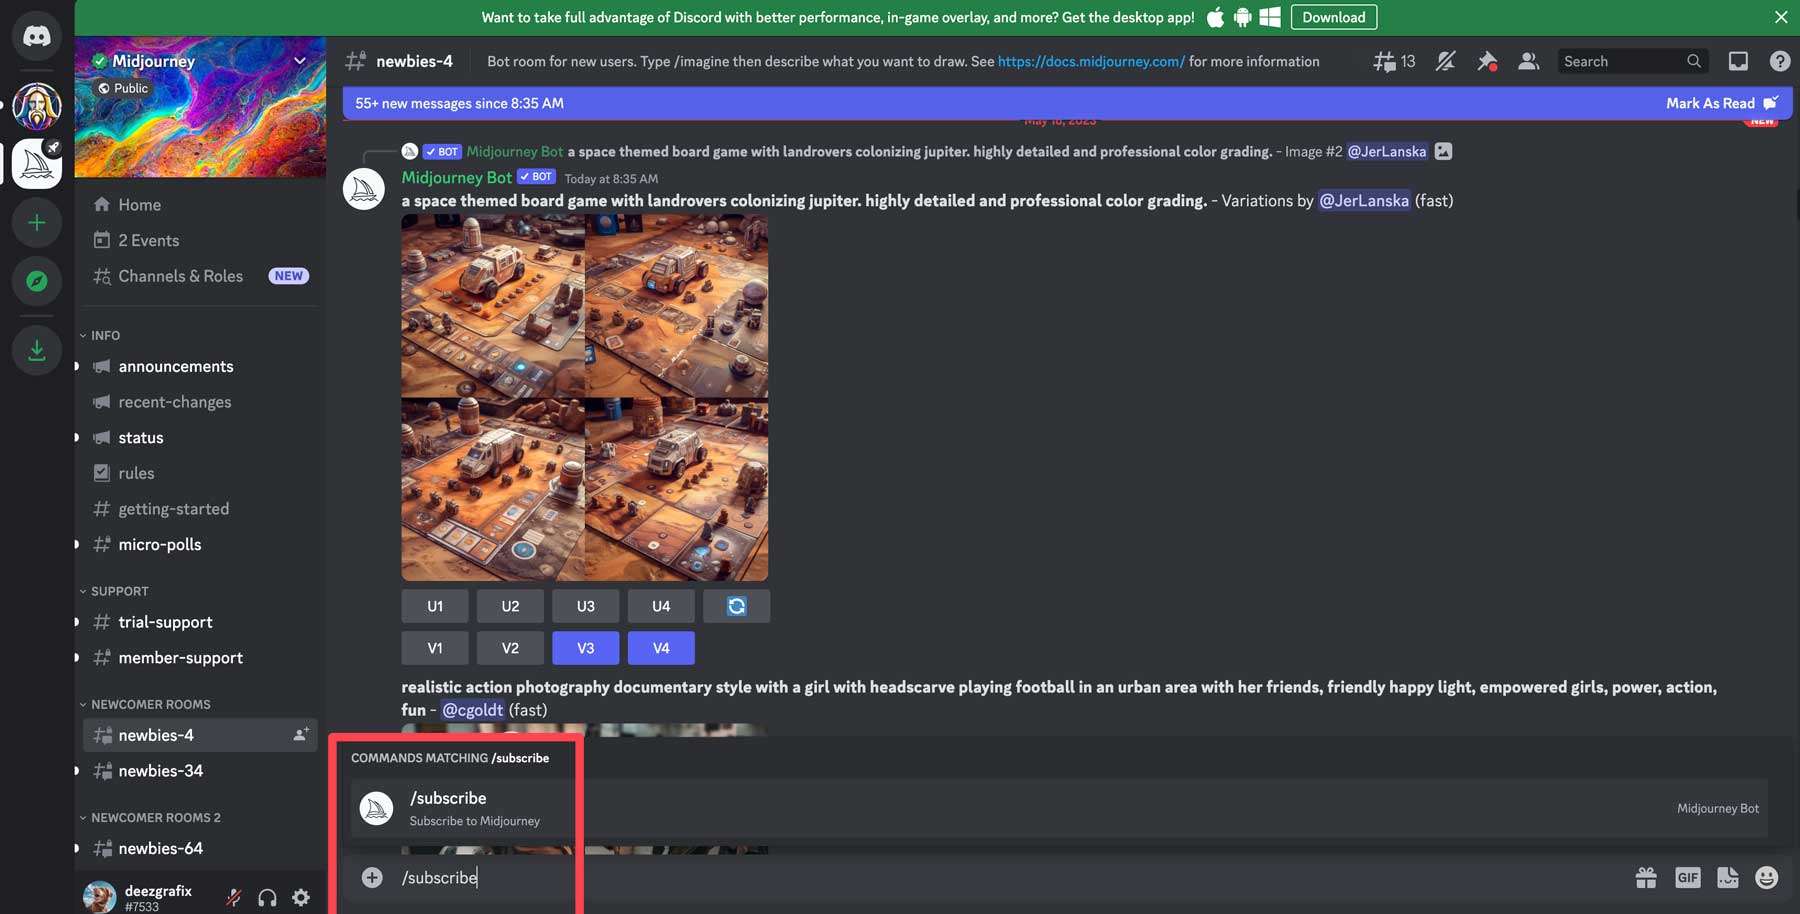Open the rules channel
This screenshot has width=1800, height=914.
[x=137, y=472]
